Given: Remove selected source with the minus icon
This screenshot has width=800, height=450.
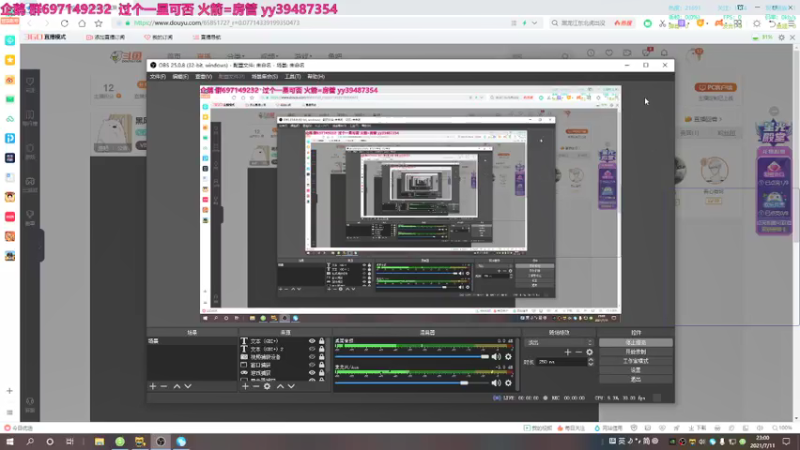Looking at the screenshot, I should [x=256, y=386].
